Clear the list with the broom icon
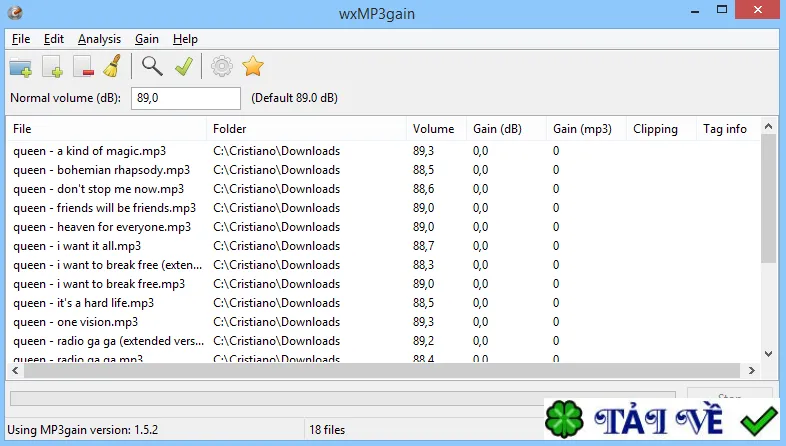The width and height of the screenshot is (786, 446). tap(113, 66)
